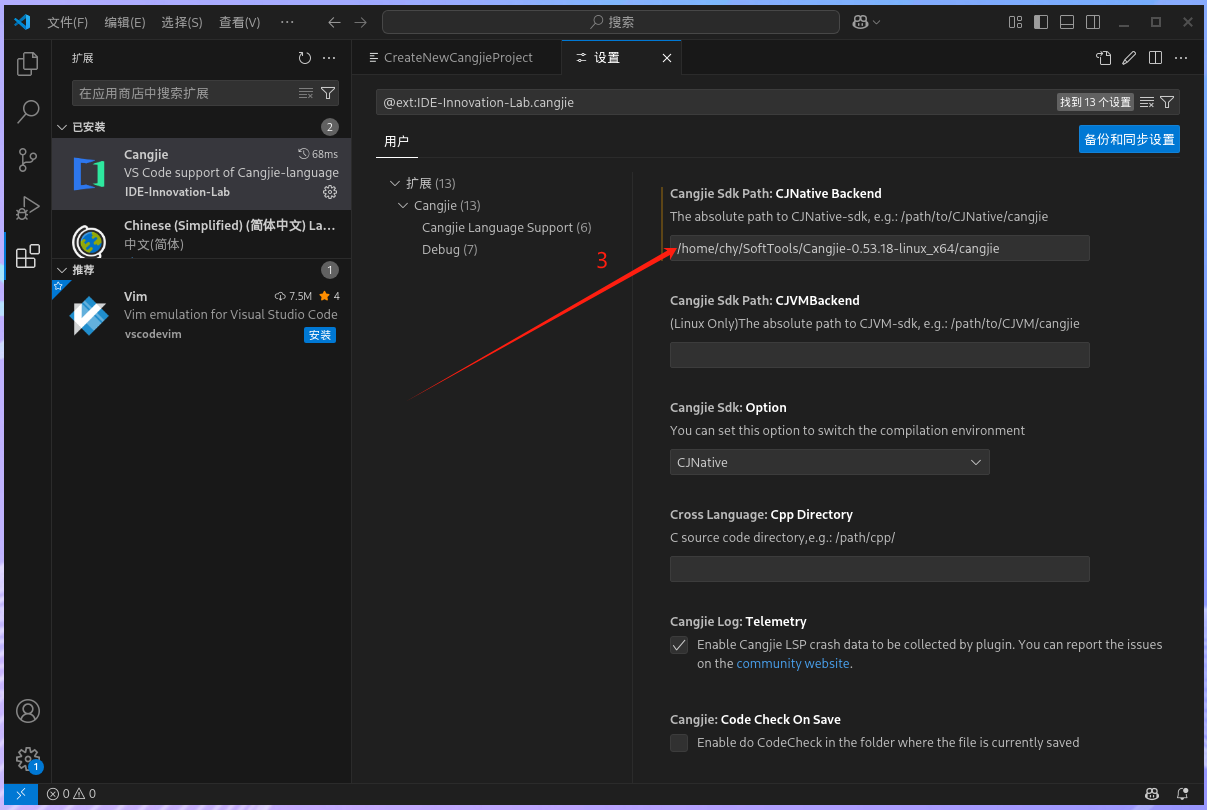Open settings JSON file icon
The height and width of the screenshot is (810, 1207).
(x=1104, y=58)
